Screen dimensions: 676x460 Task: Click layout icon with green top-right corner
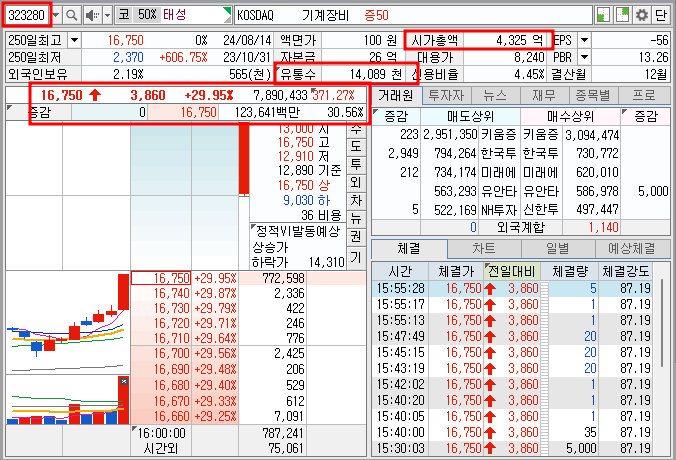coord(622,15)
